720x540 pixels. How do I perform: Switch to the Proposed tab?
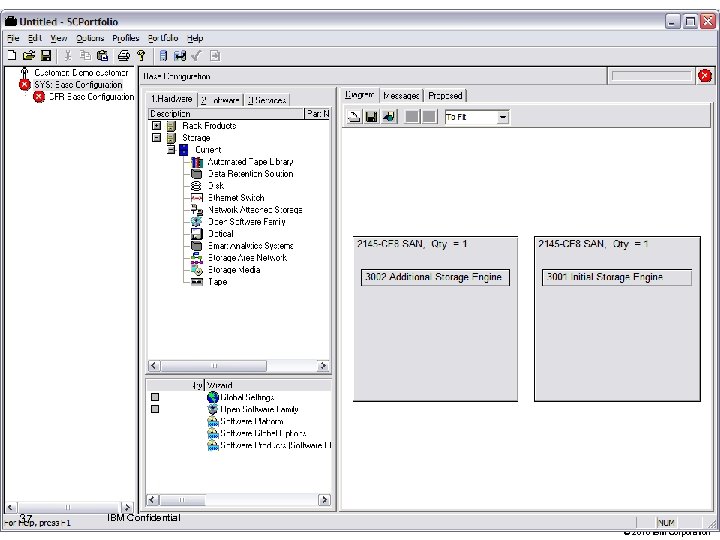pyautogui.click(x=445, y=96)
